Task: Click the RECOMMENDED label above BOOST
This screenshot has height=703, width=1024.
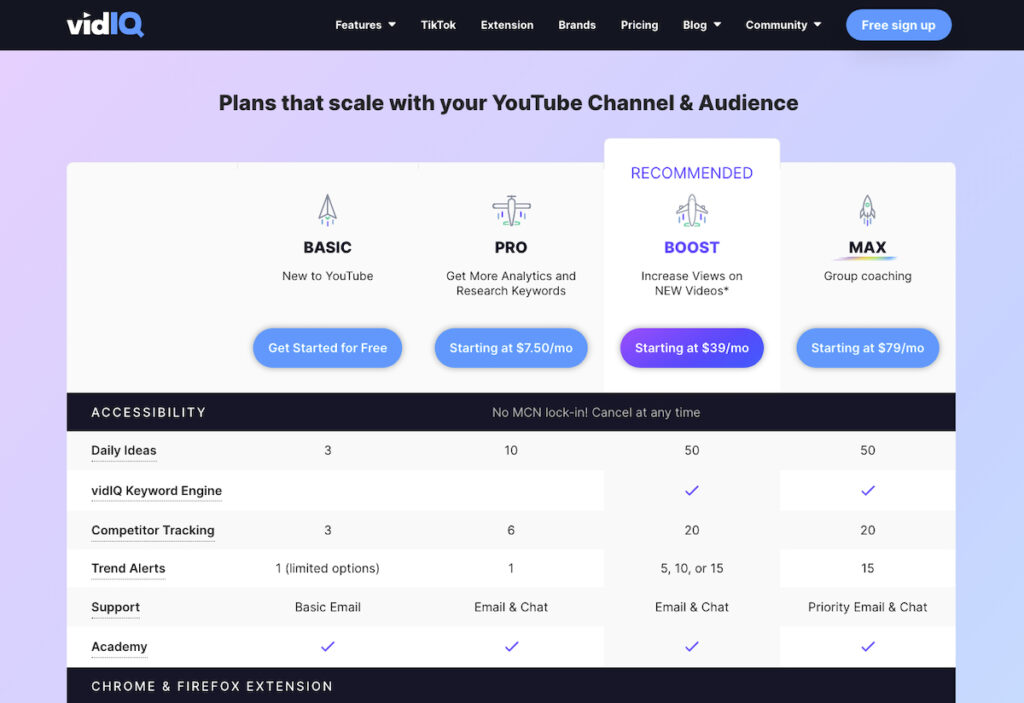Action: pyautogui.click(x=692, y=173)
